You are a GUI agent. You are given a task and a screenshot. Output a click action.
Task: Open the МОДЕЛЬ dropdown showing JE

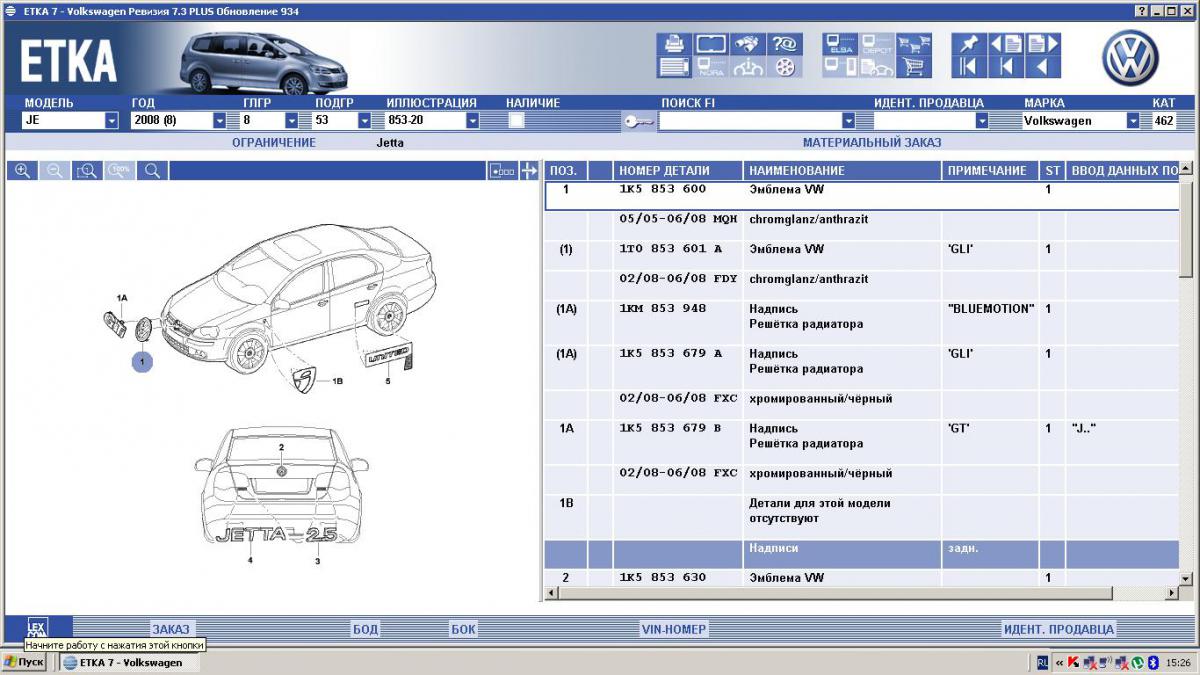(x=112, y=121)
